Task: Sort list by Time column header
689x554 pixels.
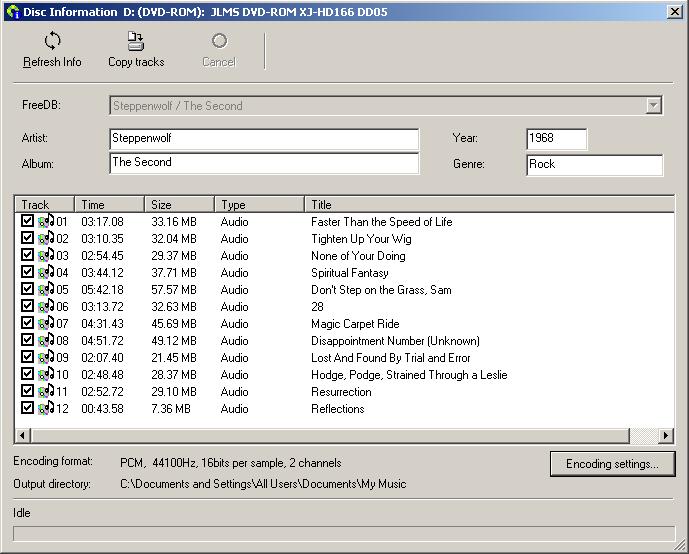Action: click(x=109, y=205)
